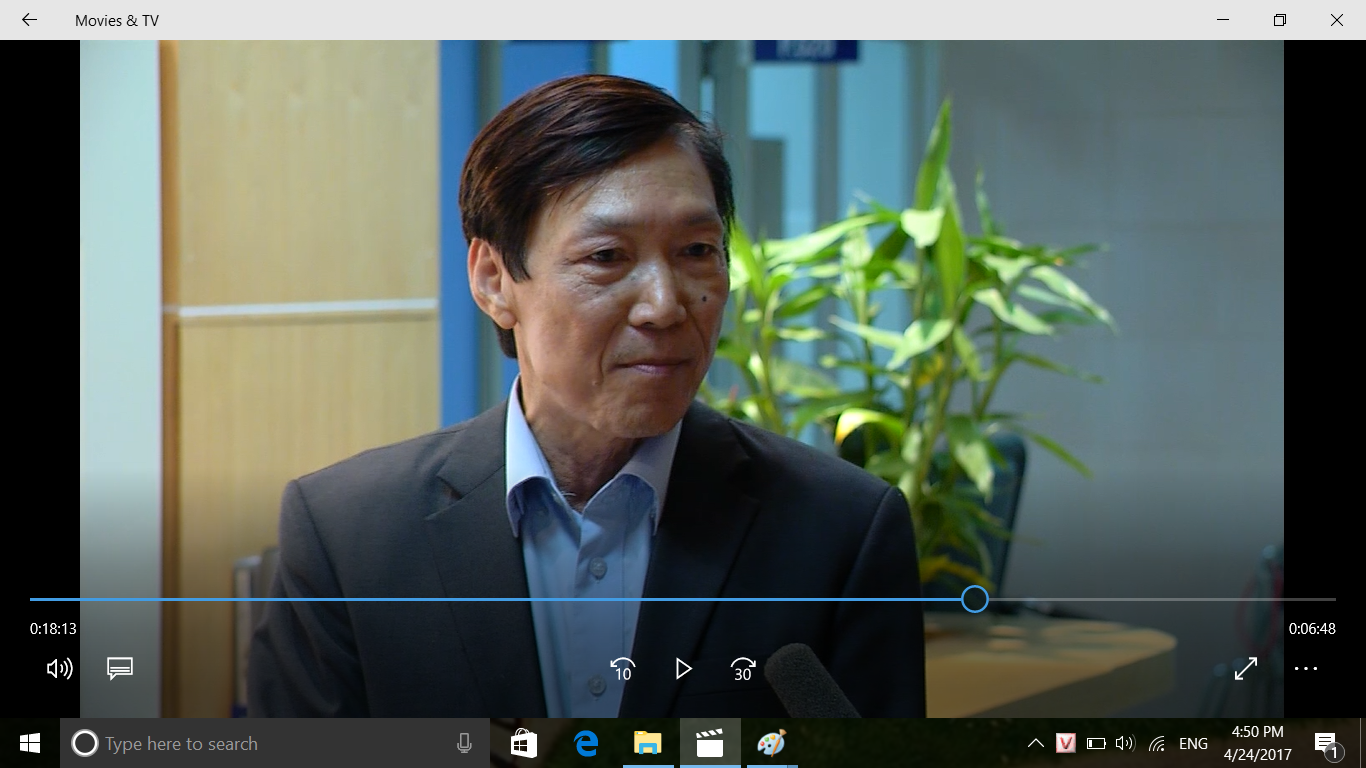Viewport: 1366px width, 768px height.
Task: Open the Paint app on the taskbar
Action: click(771, 743)
